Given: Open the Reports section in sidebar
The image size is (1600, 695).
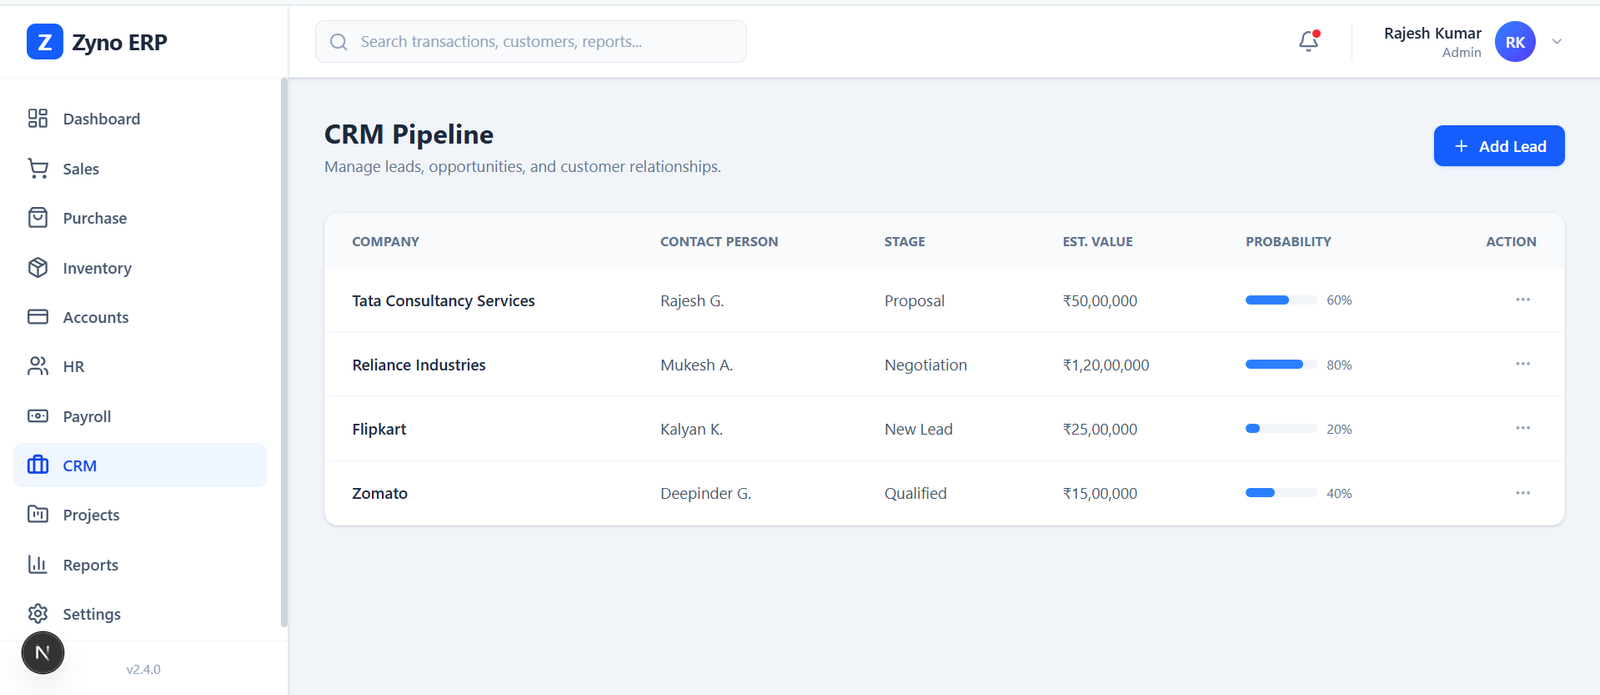Looking at the screenshot, I should 90,565.
